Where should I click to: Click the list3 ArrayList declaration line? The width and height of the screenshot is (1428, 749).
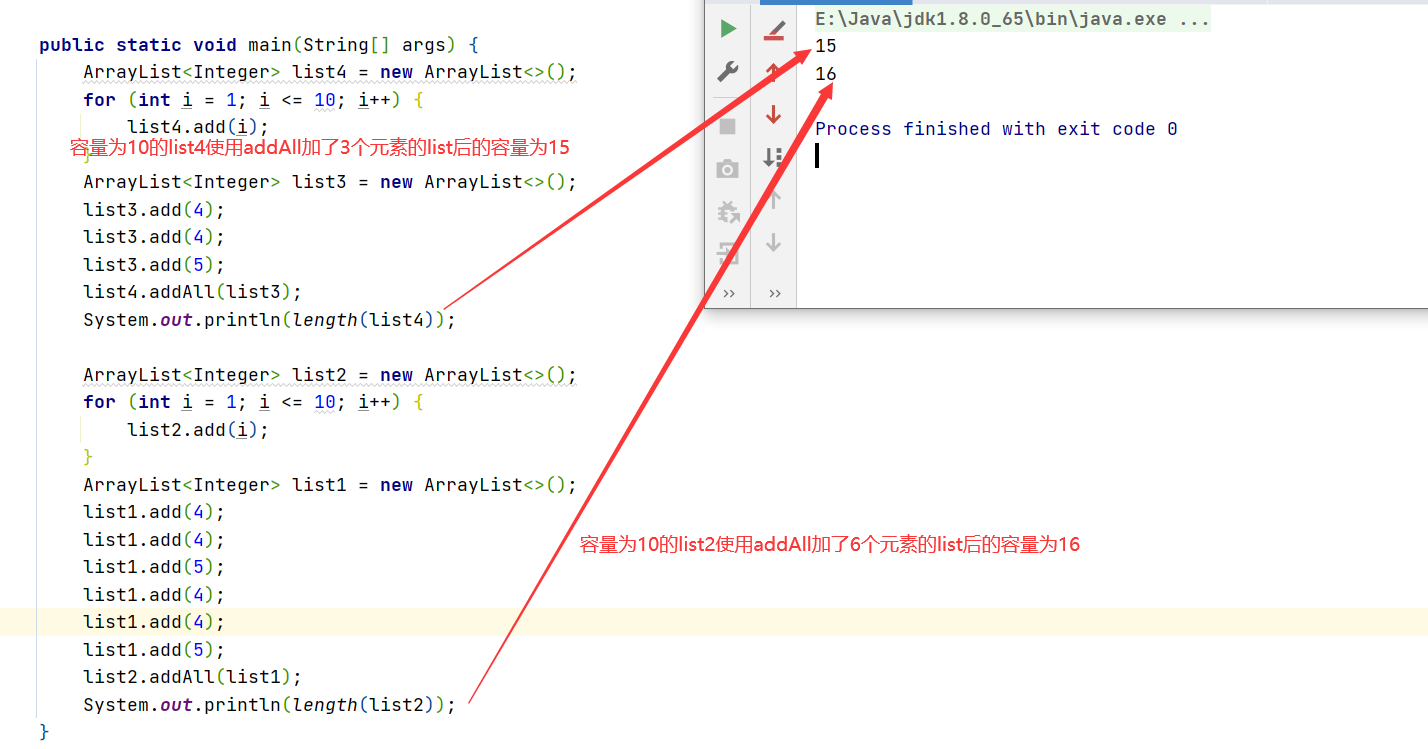(x=330, y=182)
